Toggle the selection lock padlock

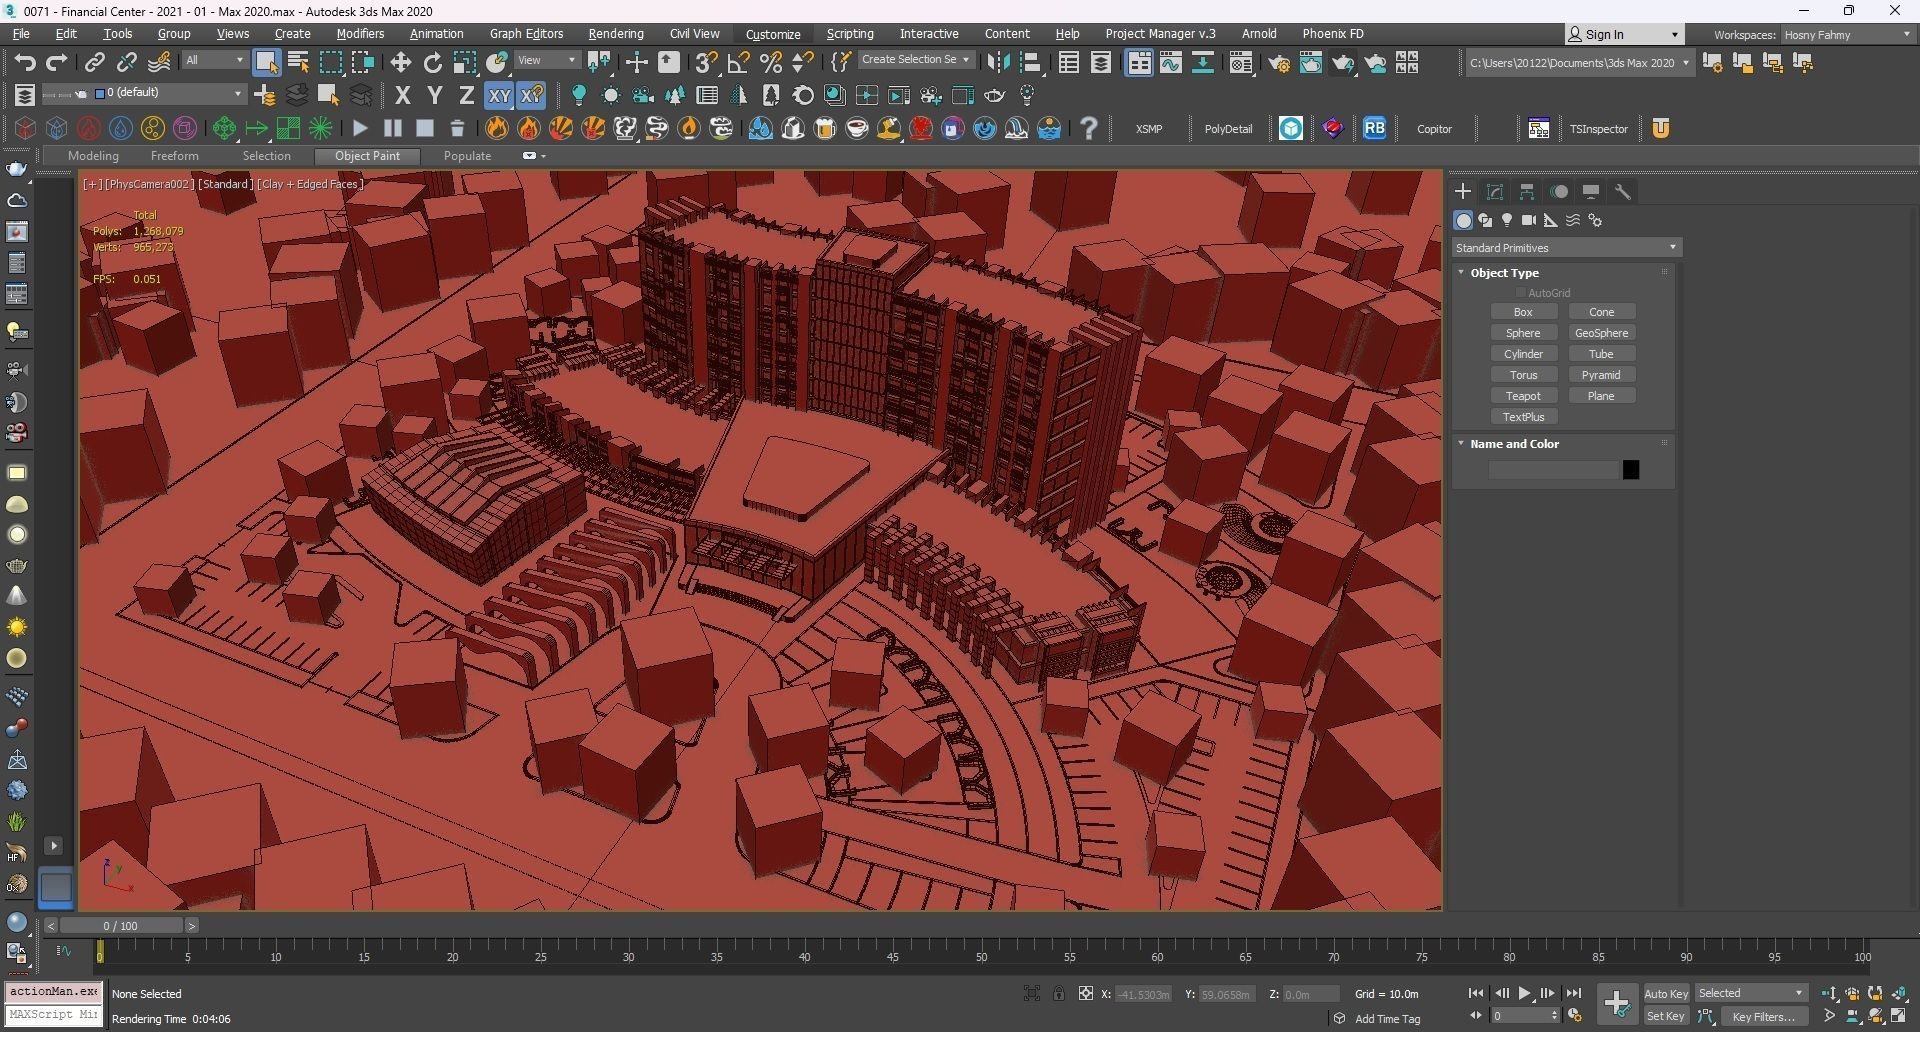point(1058,994)
